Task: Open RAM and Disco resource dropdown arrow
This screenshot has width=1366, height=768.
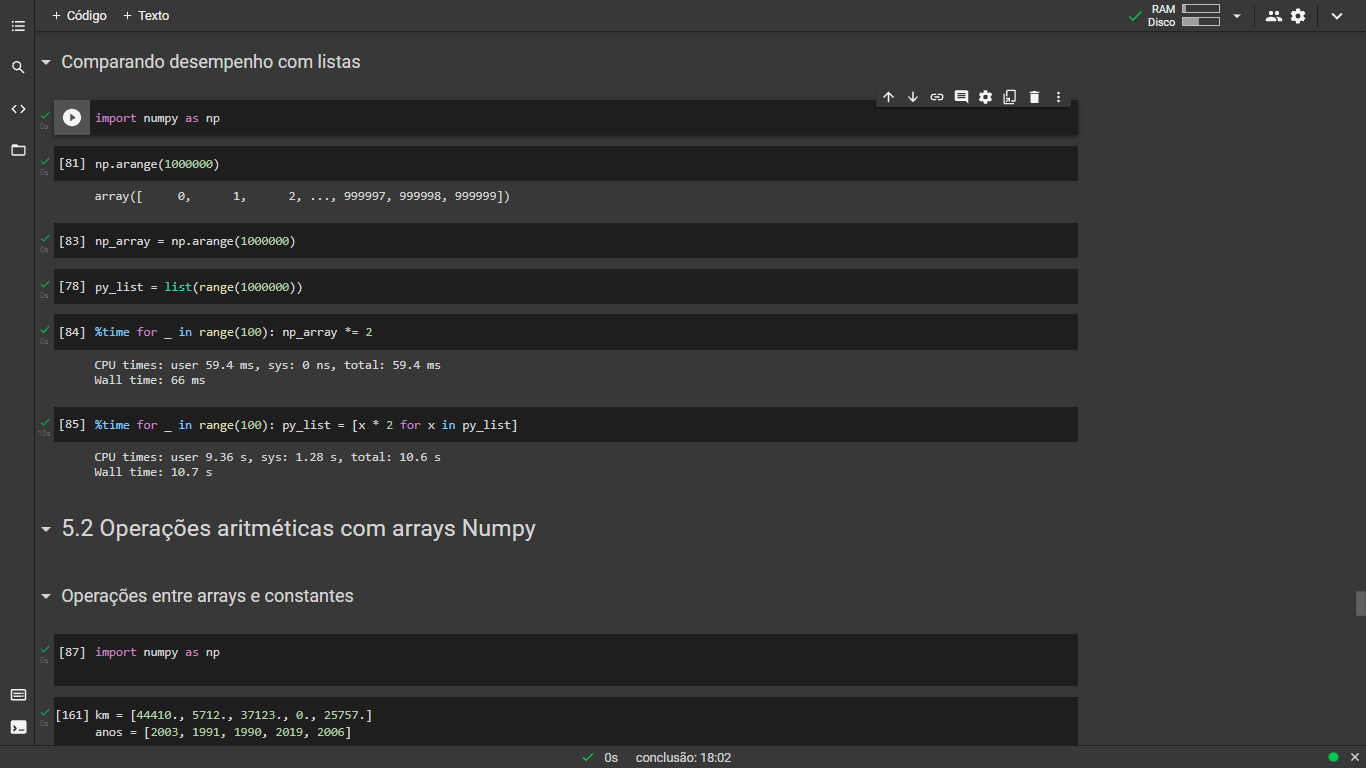Action: coord(1237,16)
